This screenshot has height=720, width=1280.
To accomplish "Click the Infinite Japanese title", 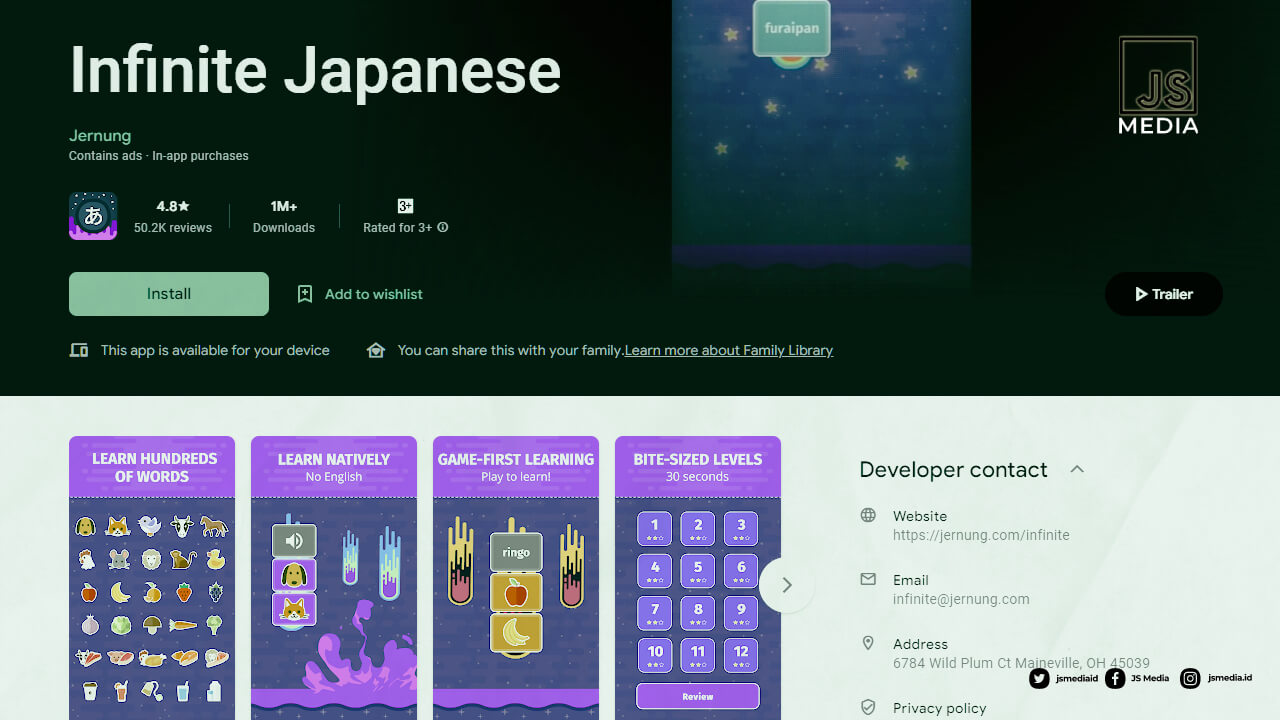I will pyautogui.click(x=315, y=72).
